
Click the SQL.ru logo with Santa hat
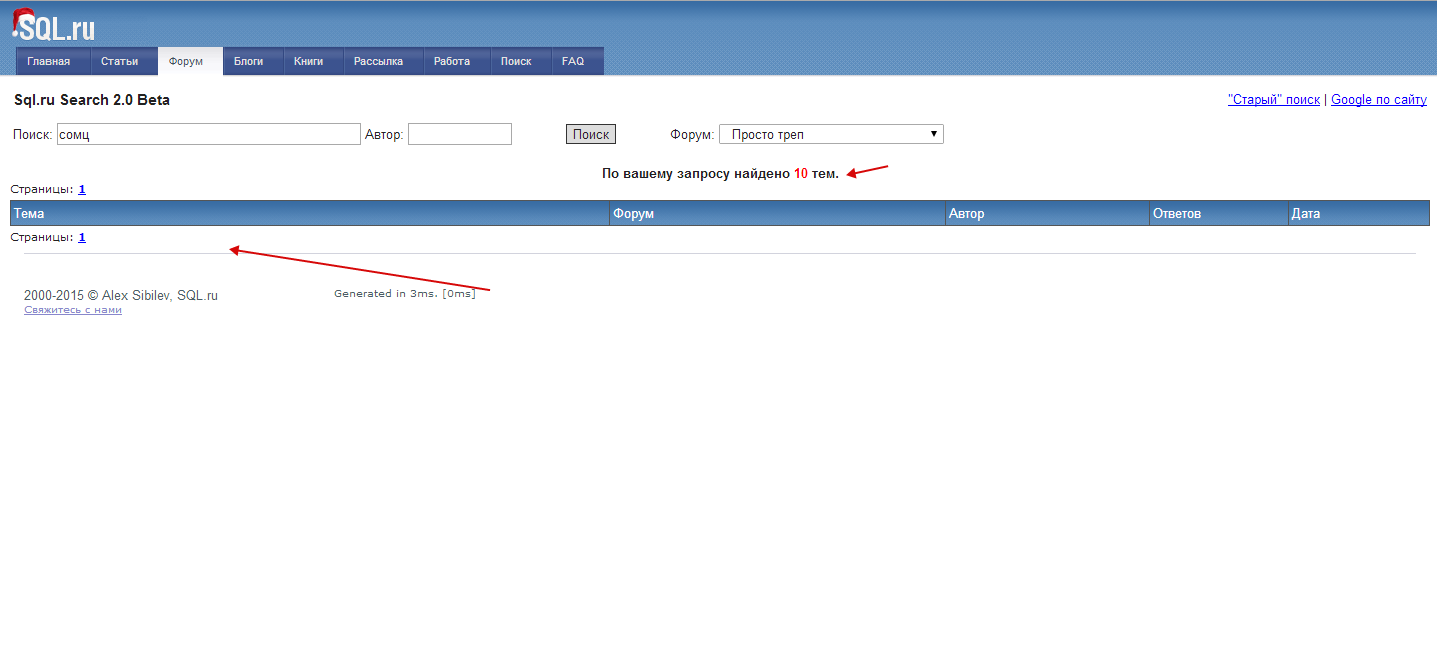point(54,25)
